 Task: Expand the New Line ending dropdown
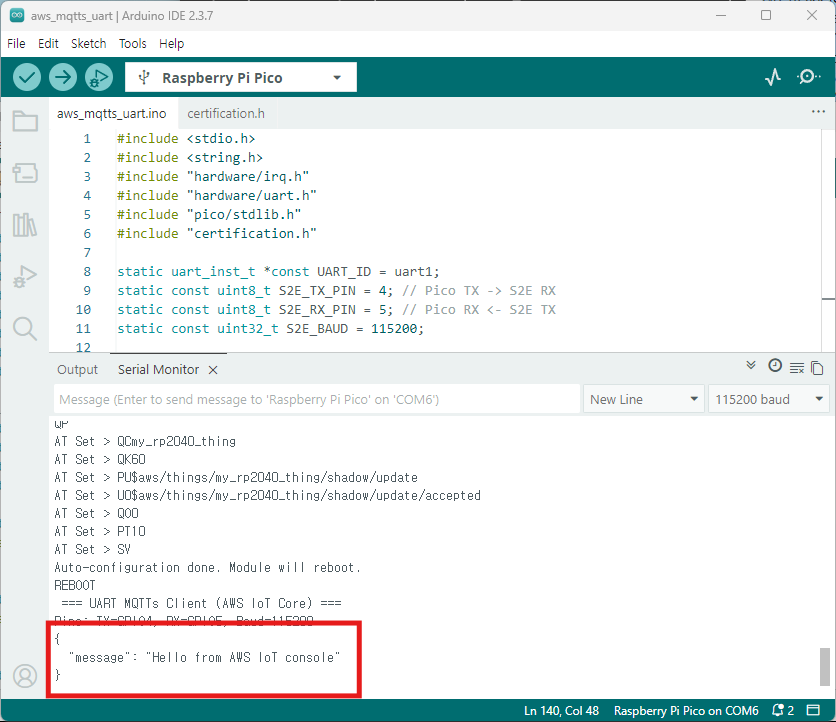(643, 399)
